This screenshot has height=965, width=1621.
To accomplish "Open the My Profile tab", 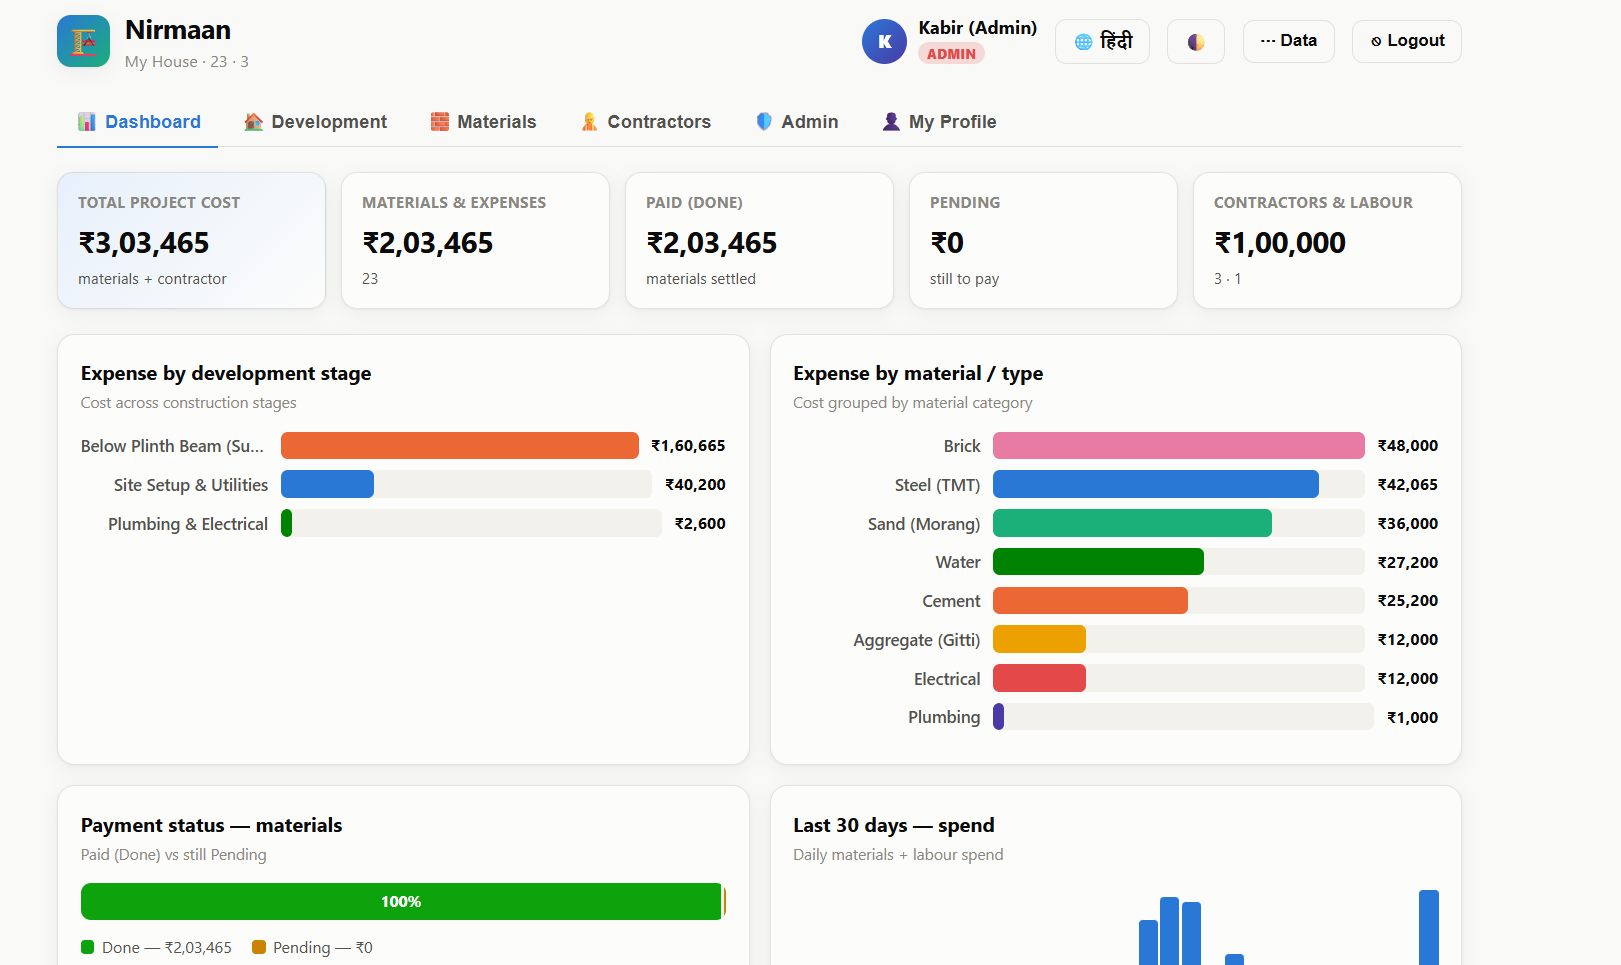I will [x=939, y=122].
